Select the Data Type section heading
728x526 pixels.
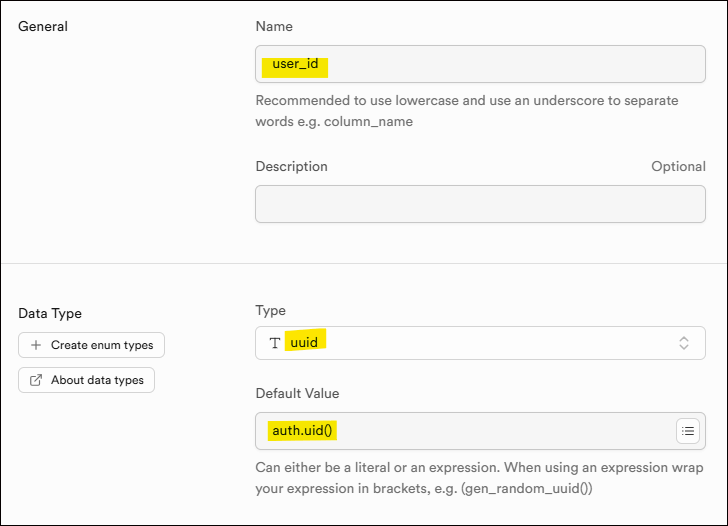coord(50,313)
